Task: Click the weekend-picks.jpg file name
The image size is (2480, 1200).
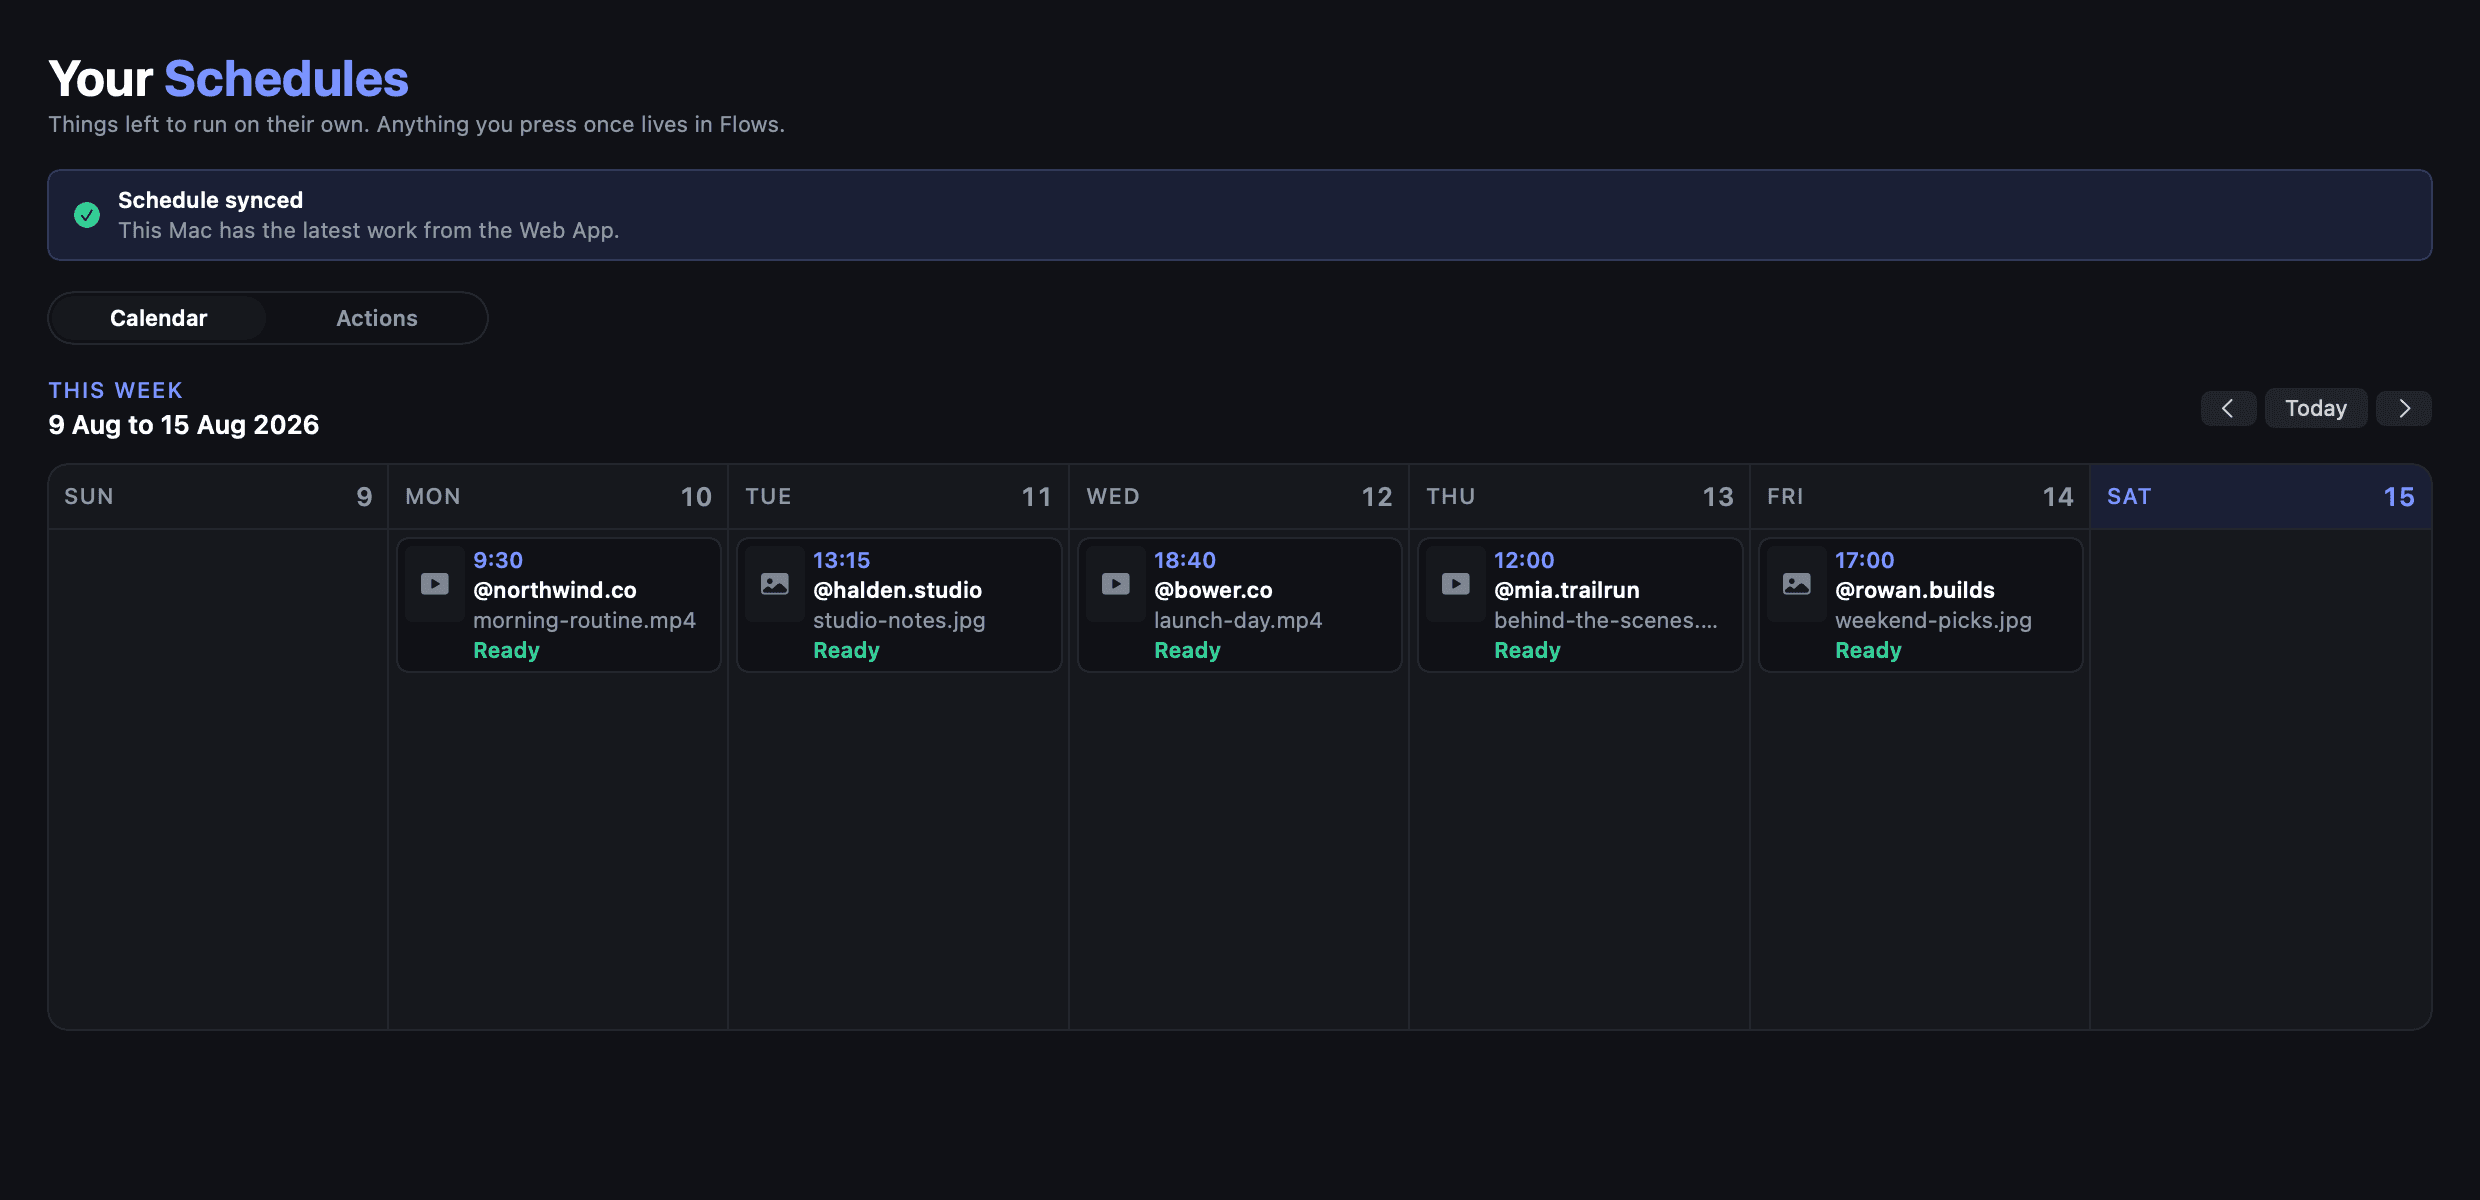Action: [x=1933, y=620]
